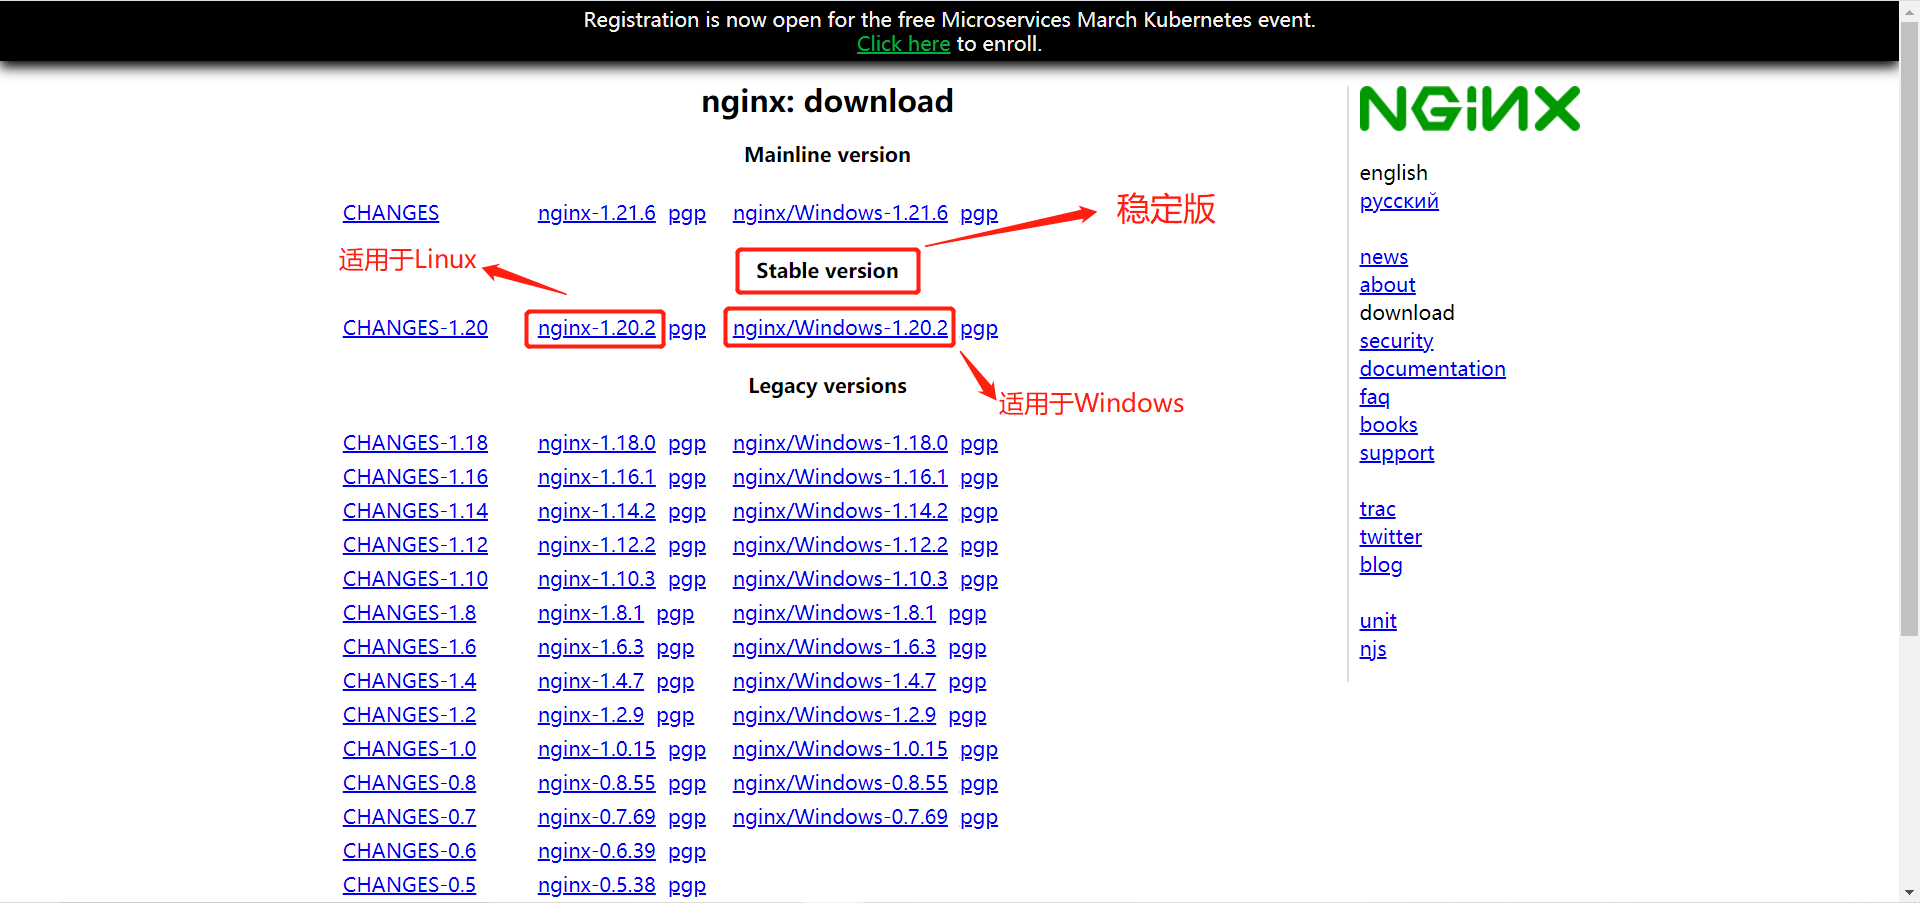Open mainline nginx-1.21.6 download link
The image size is (1920, 903).
[596, 213]
